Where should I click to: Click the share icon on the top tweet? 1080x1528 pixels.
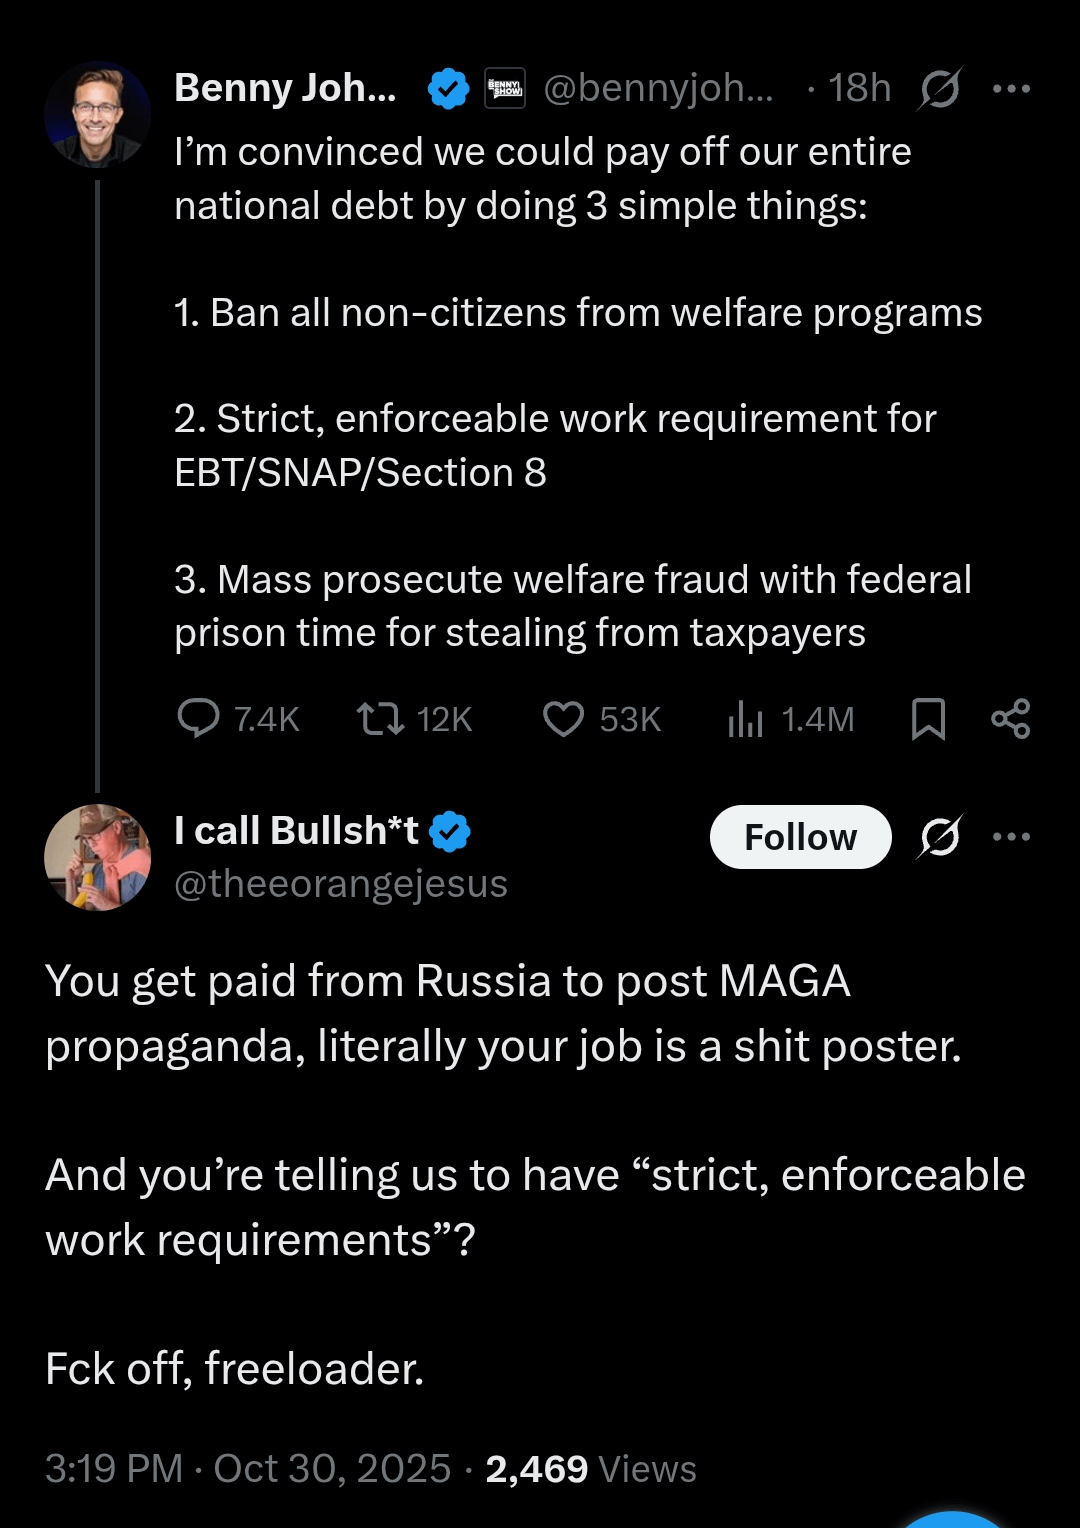click(x=1010, y=719)
